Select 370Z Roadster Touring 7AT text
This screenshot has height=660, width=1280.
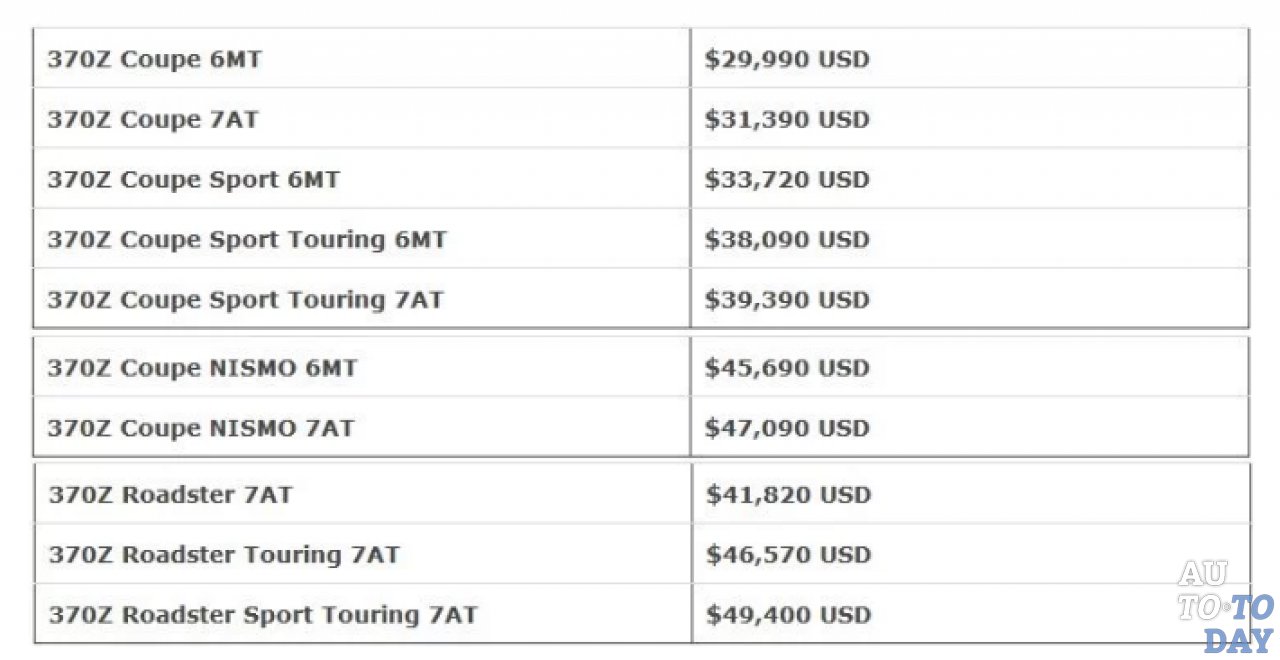pyautogui.click(x=223, y=555)
